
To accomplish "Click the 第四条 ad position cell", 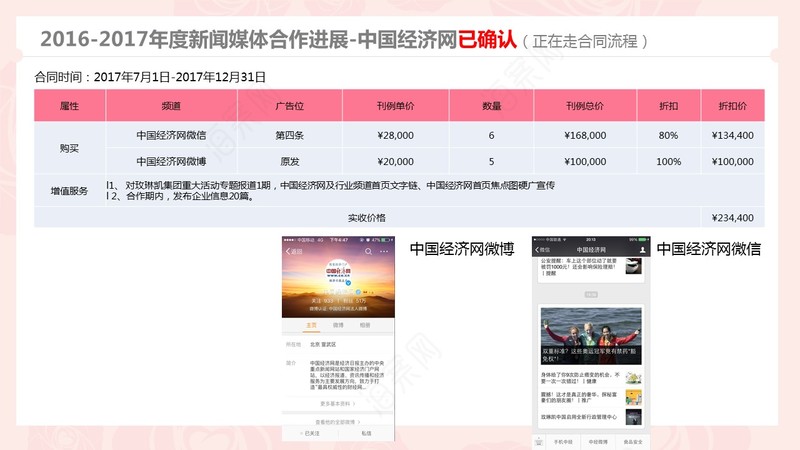I will [289, 135].
